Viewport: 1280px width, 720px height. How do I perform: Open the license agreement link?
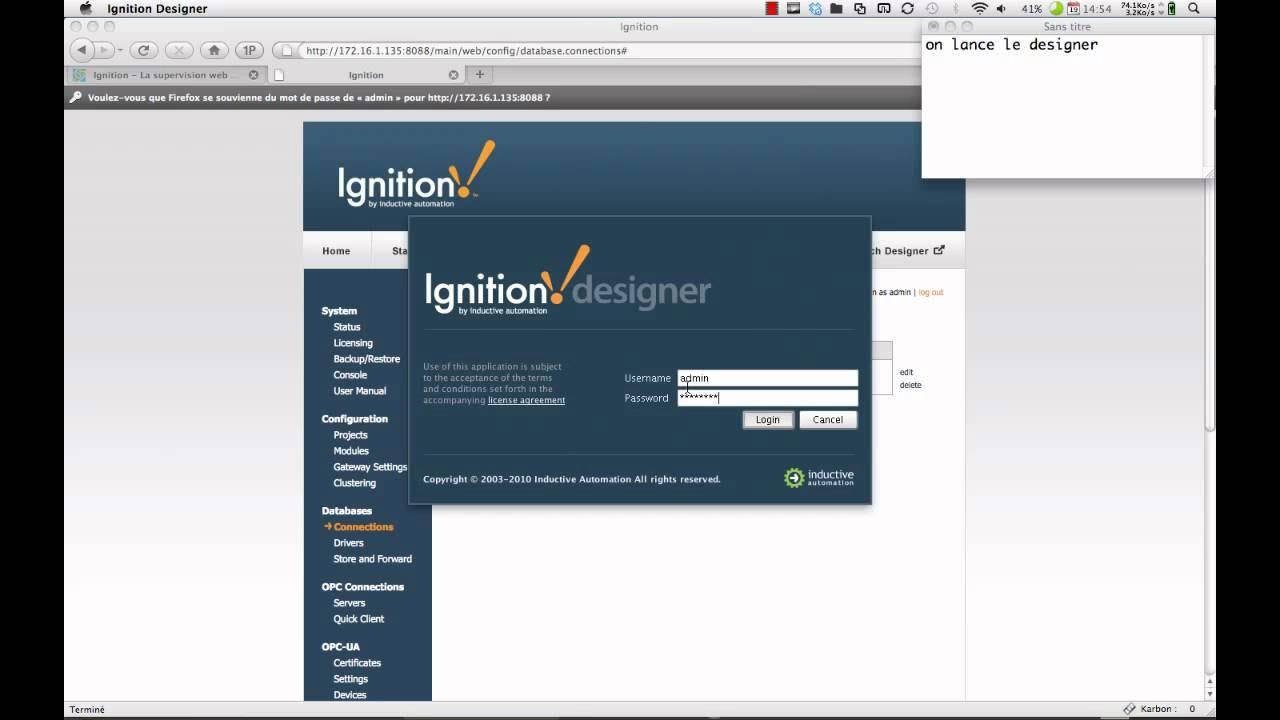click(526, 400)
